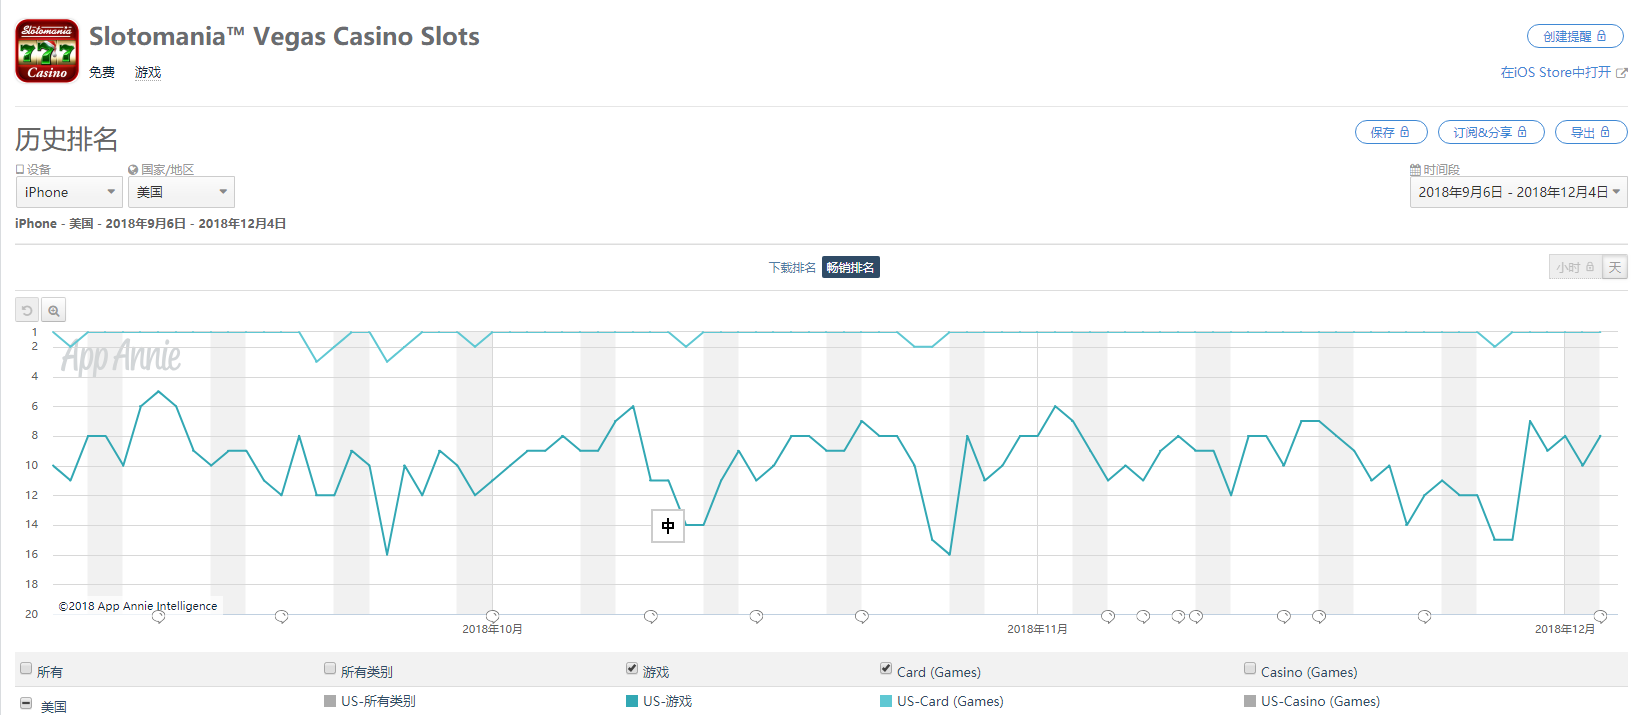Click external link icon beside 在iOS Store中打开

coord(1622,73)
